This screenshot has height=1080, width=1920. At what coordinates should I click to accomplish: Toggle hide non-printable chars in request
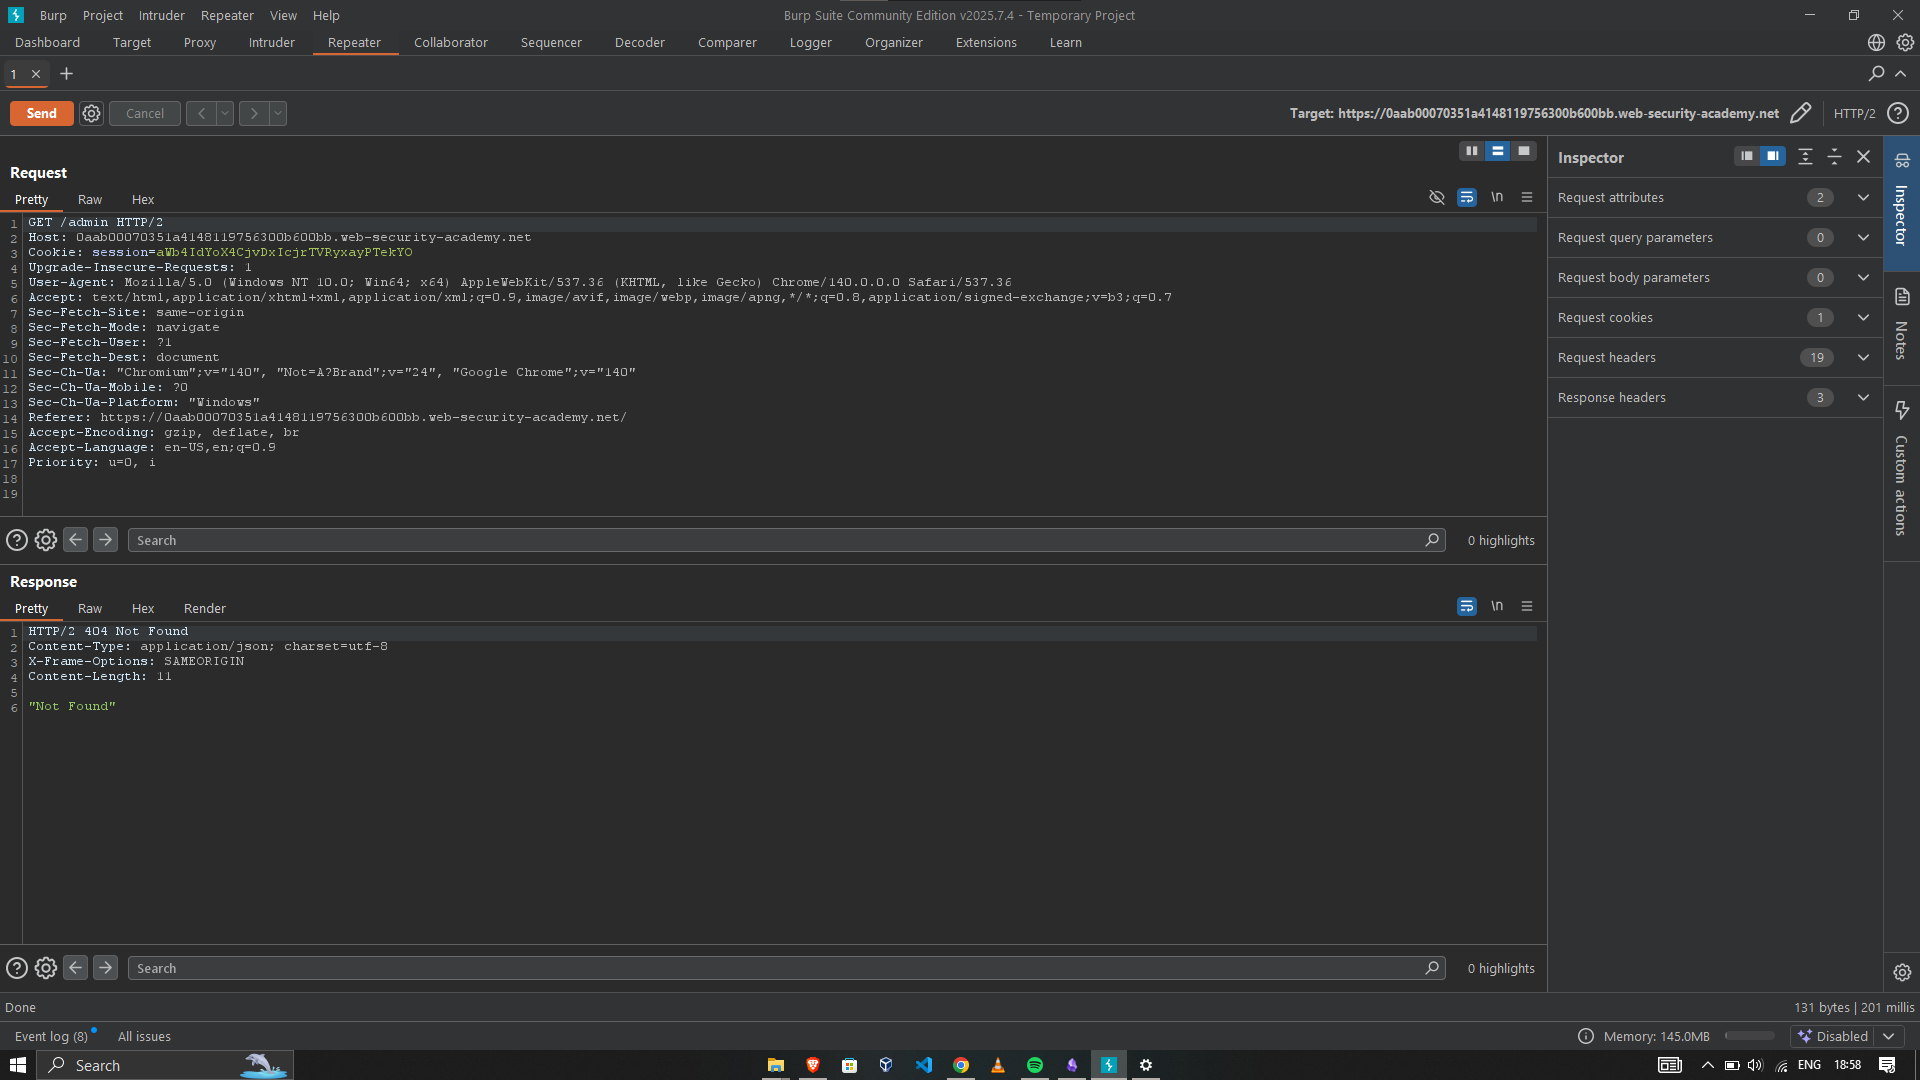point(1437,198)
